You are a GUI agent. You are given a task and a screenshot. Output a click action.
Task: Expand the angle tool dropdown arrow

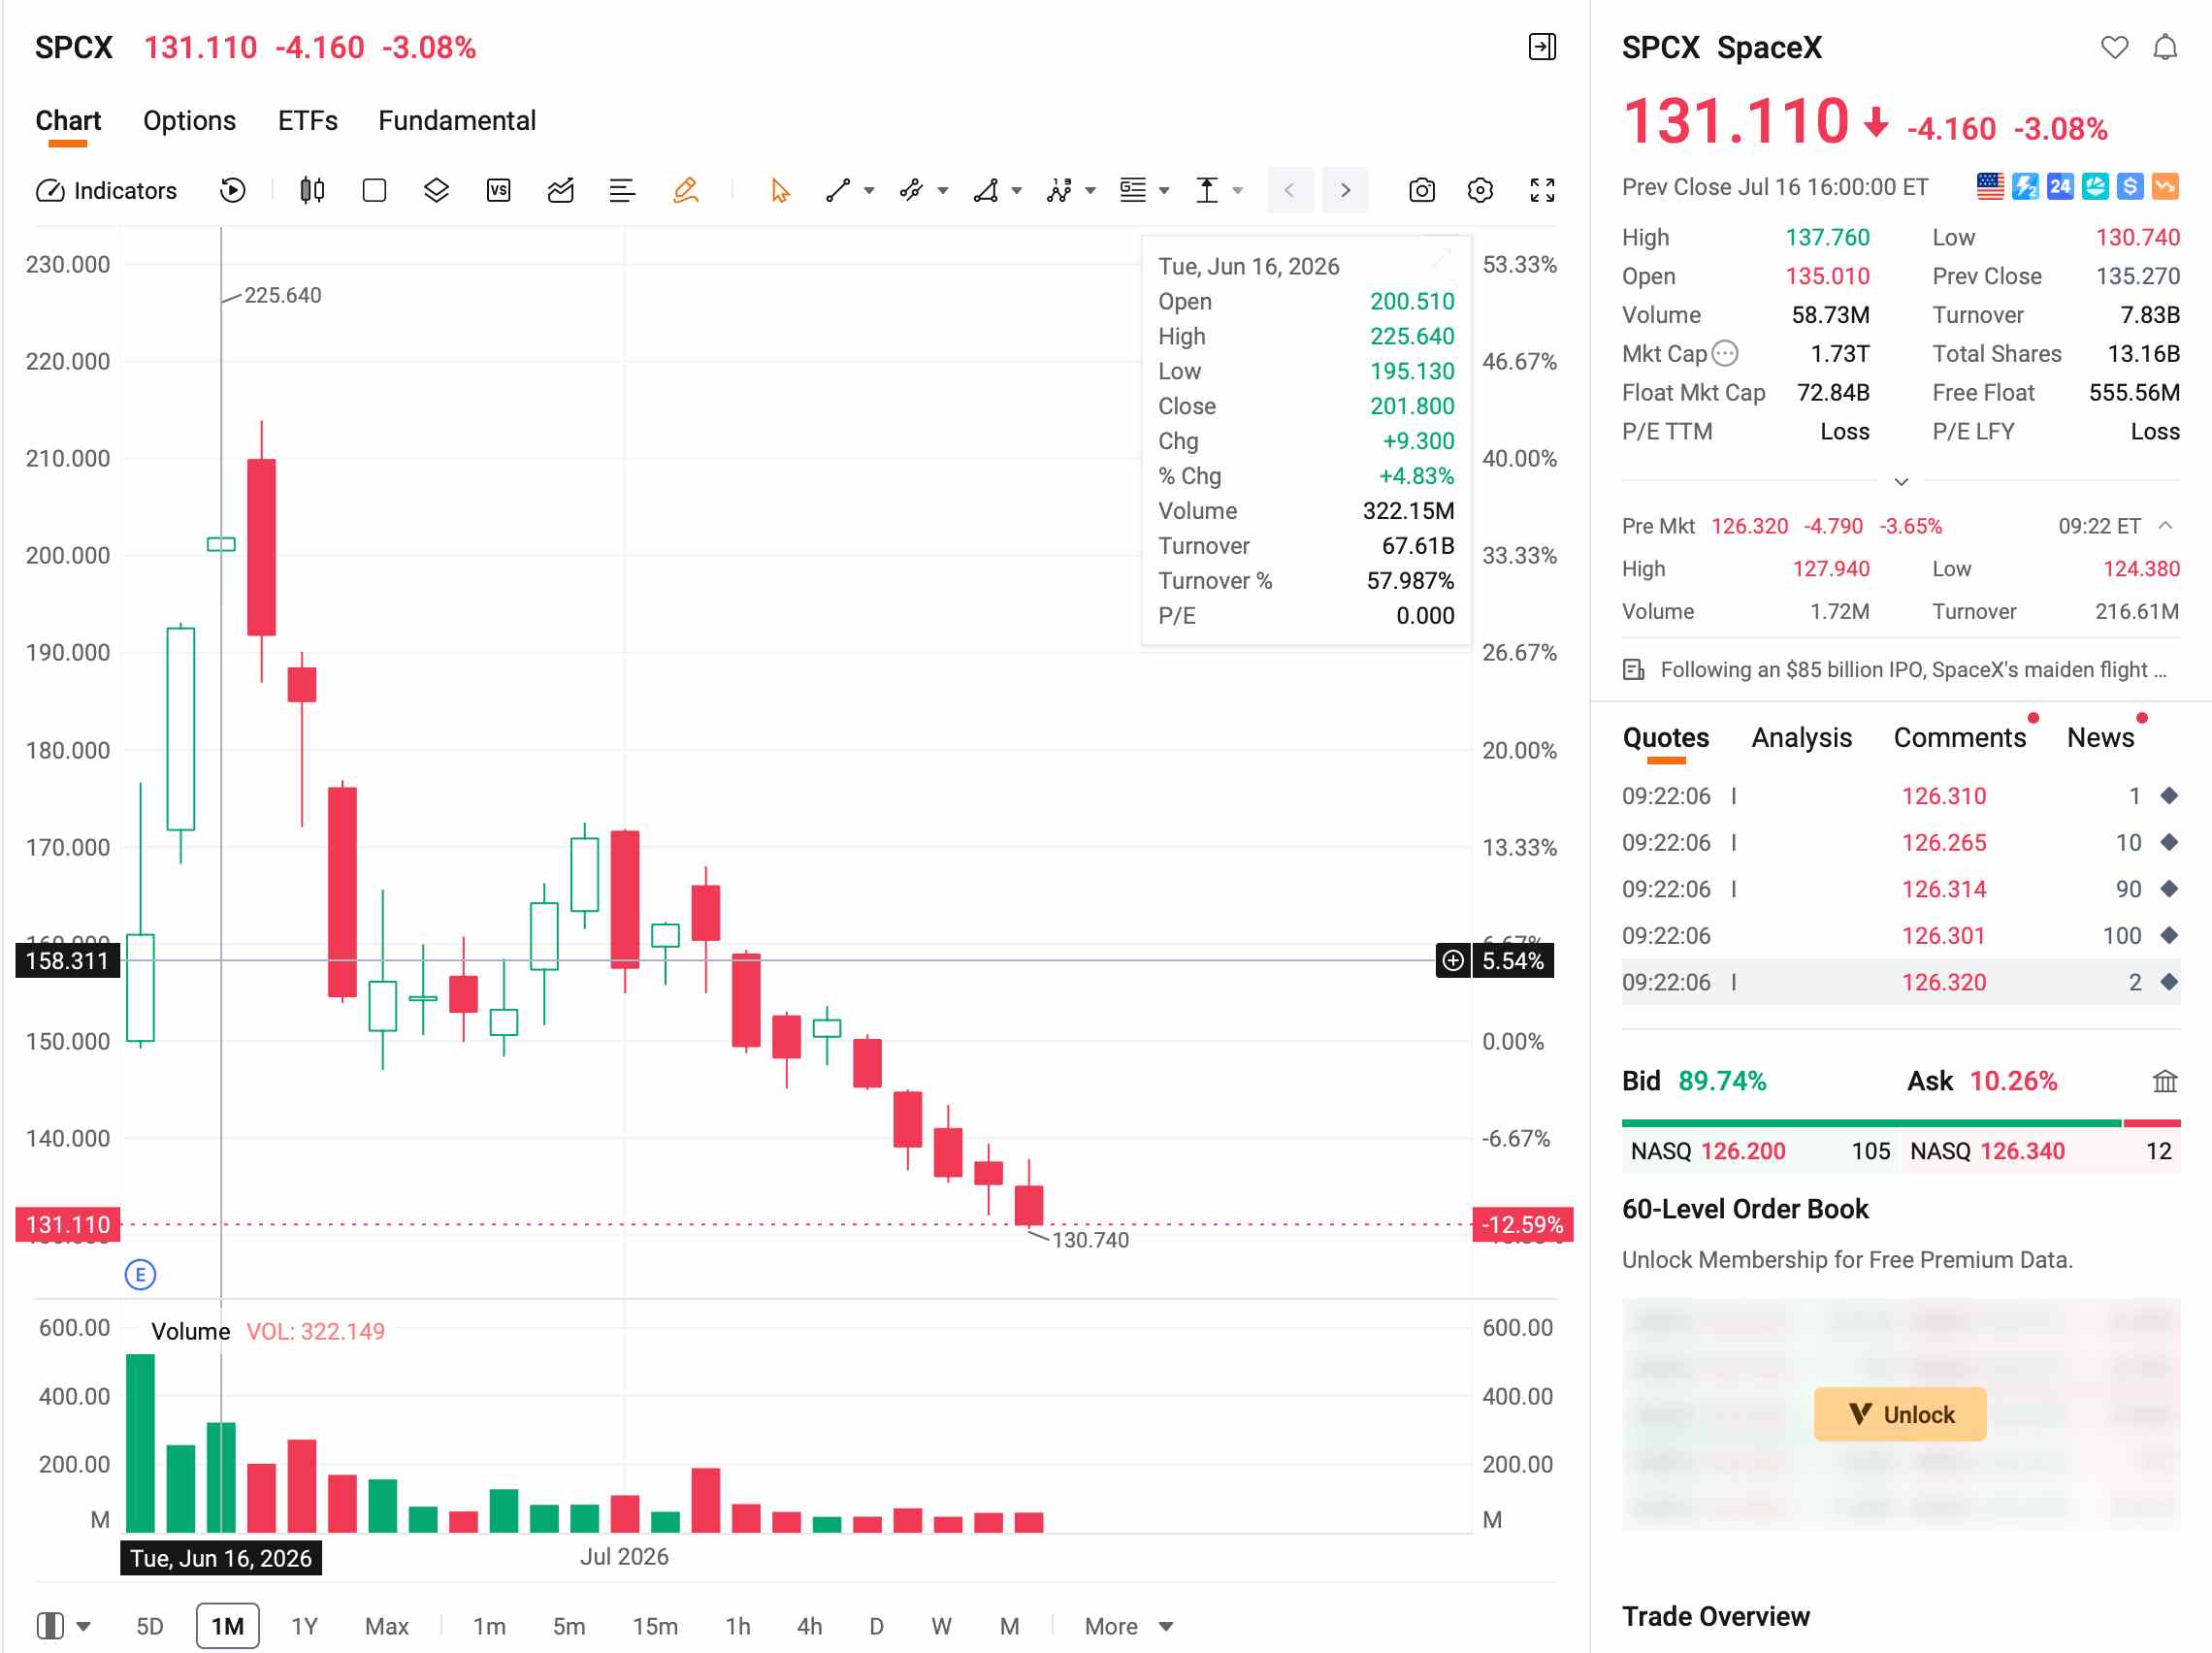[x=1017, y=191]
